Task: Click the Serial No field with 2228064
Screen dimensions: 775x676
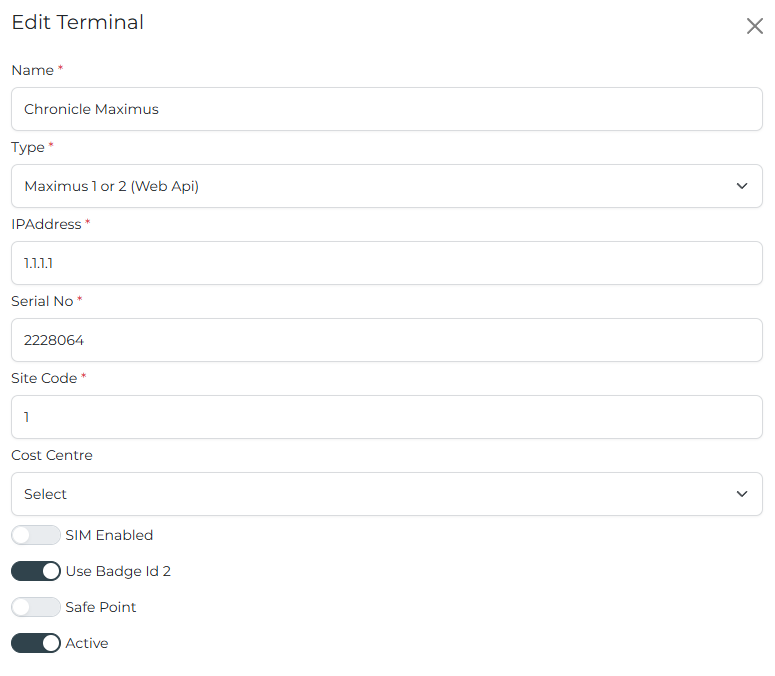Action: point(387,340)
